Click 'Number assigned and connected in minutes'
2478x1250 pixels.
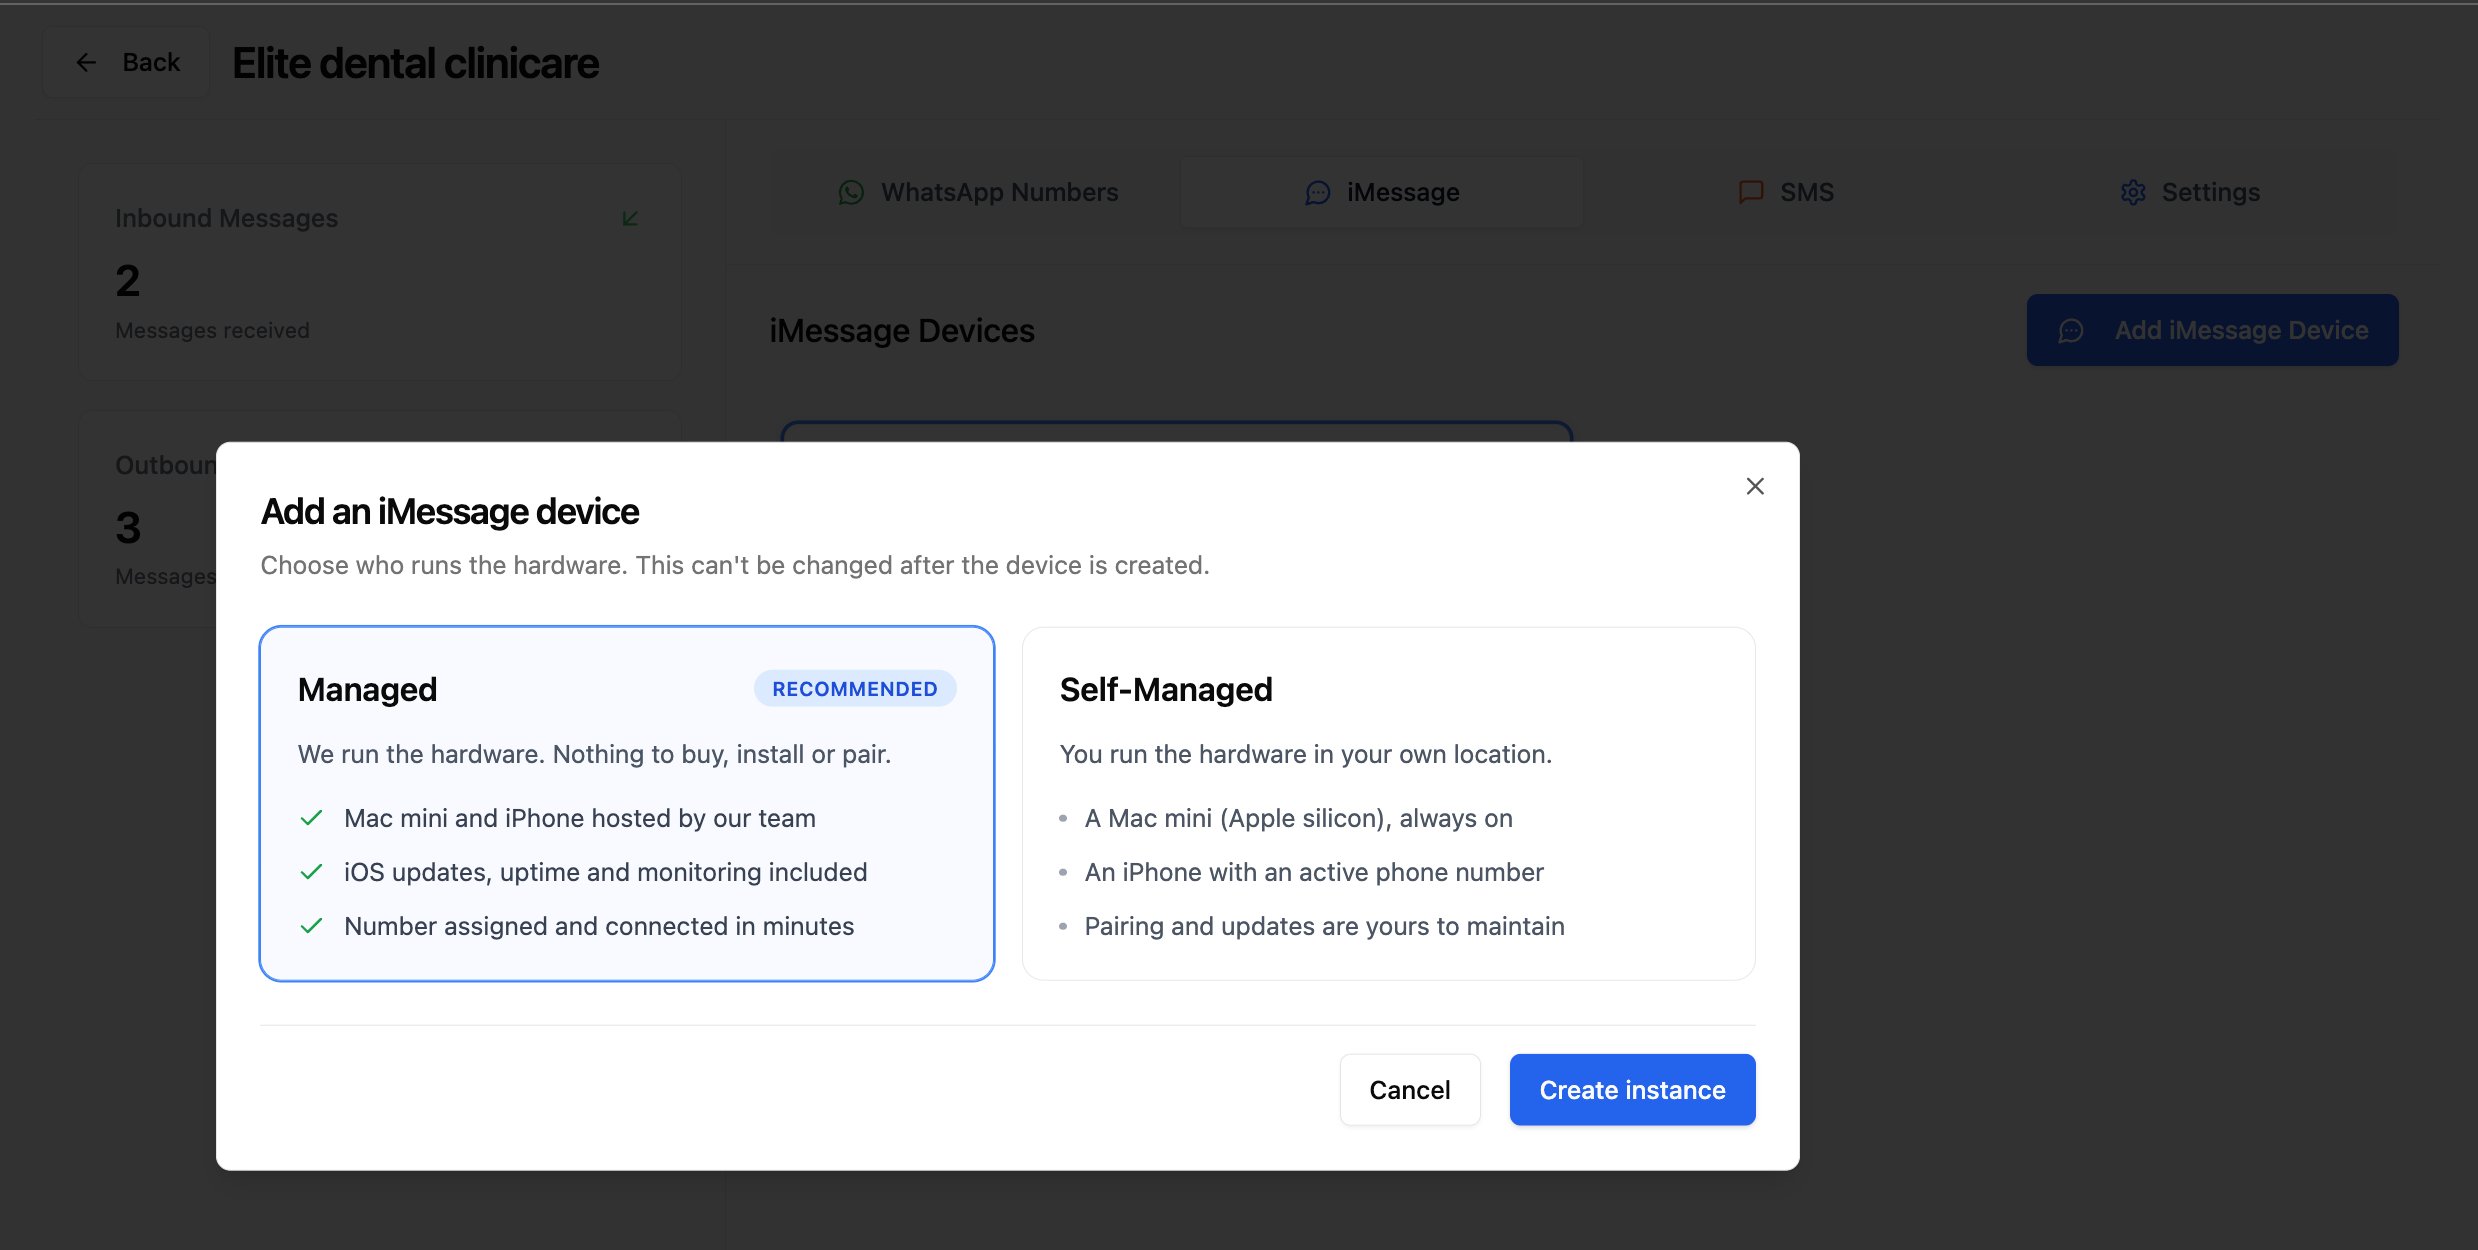[599, 926]
